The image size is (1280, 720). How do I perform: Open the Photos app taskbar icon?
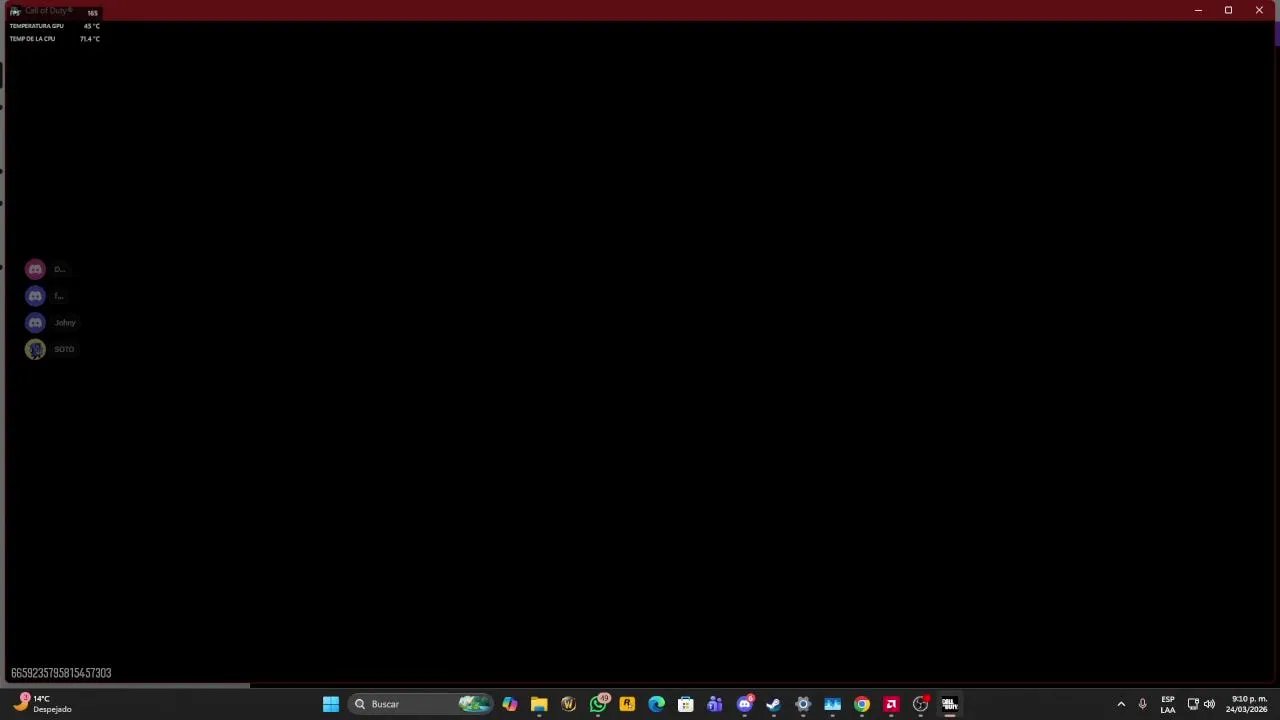tap(832, 704)
